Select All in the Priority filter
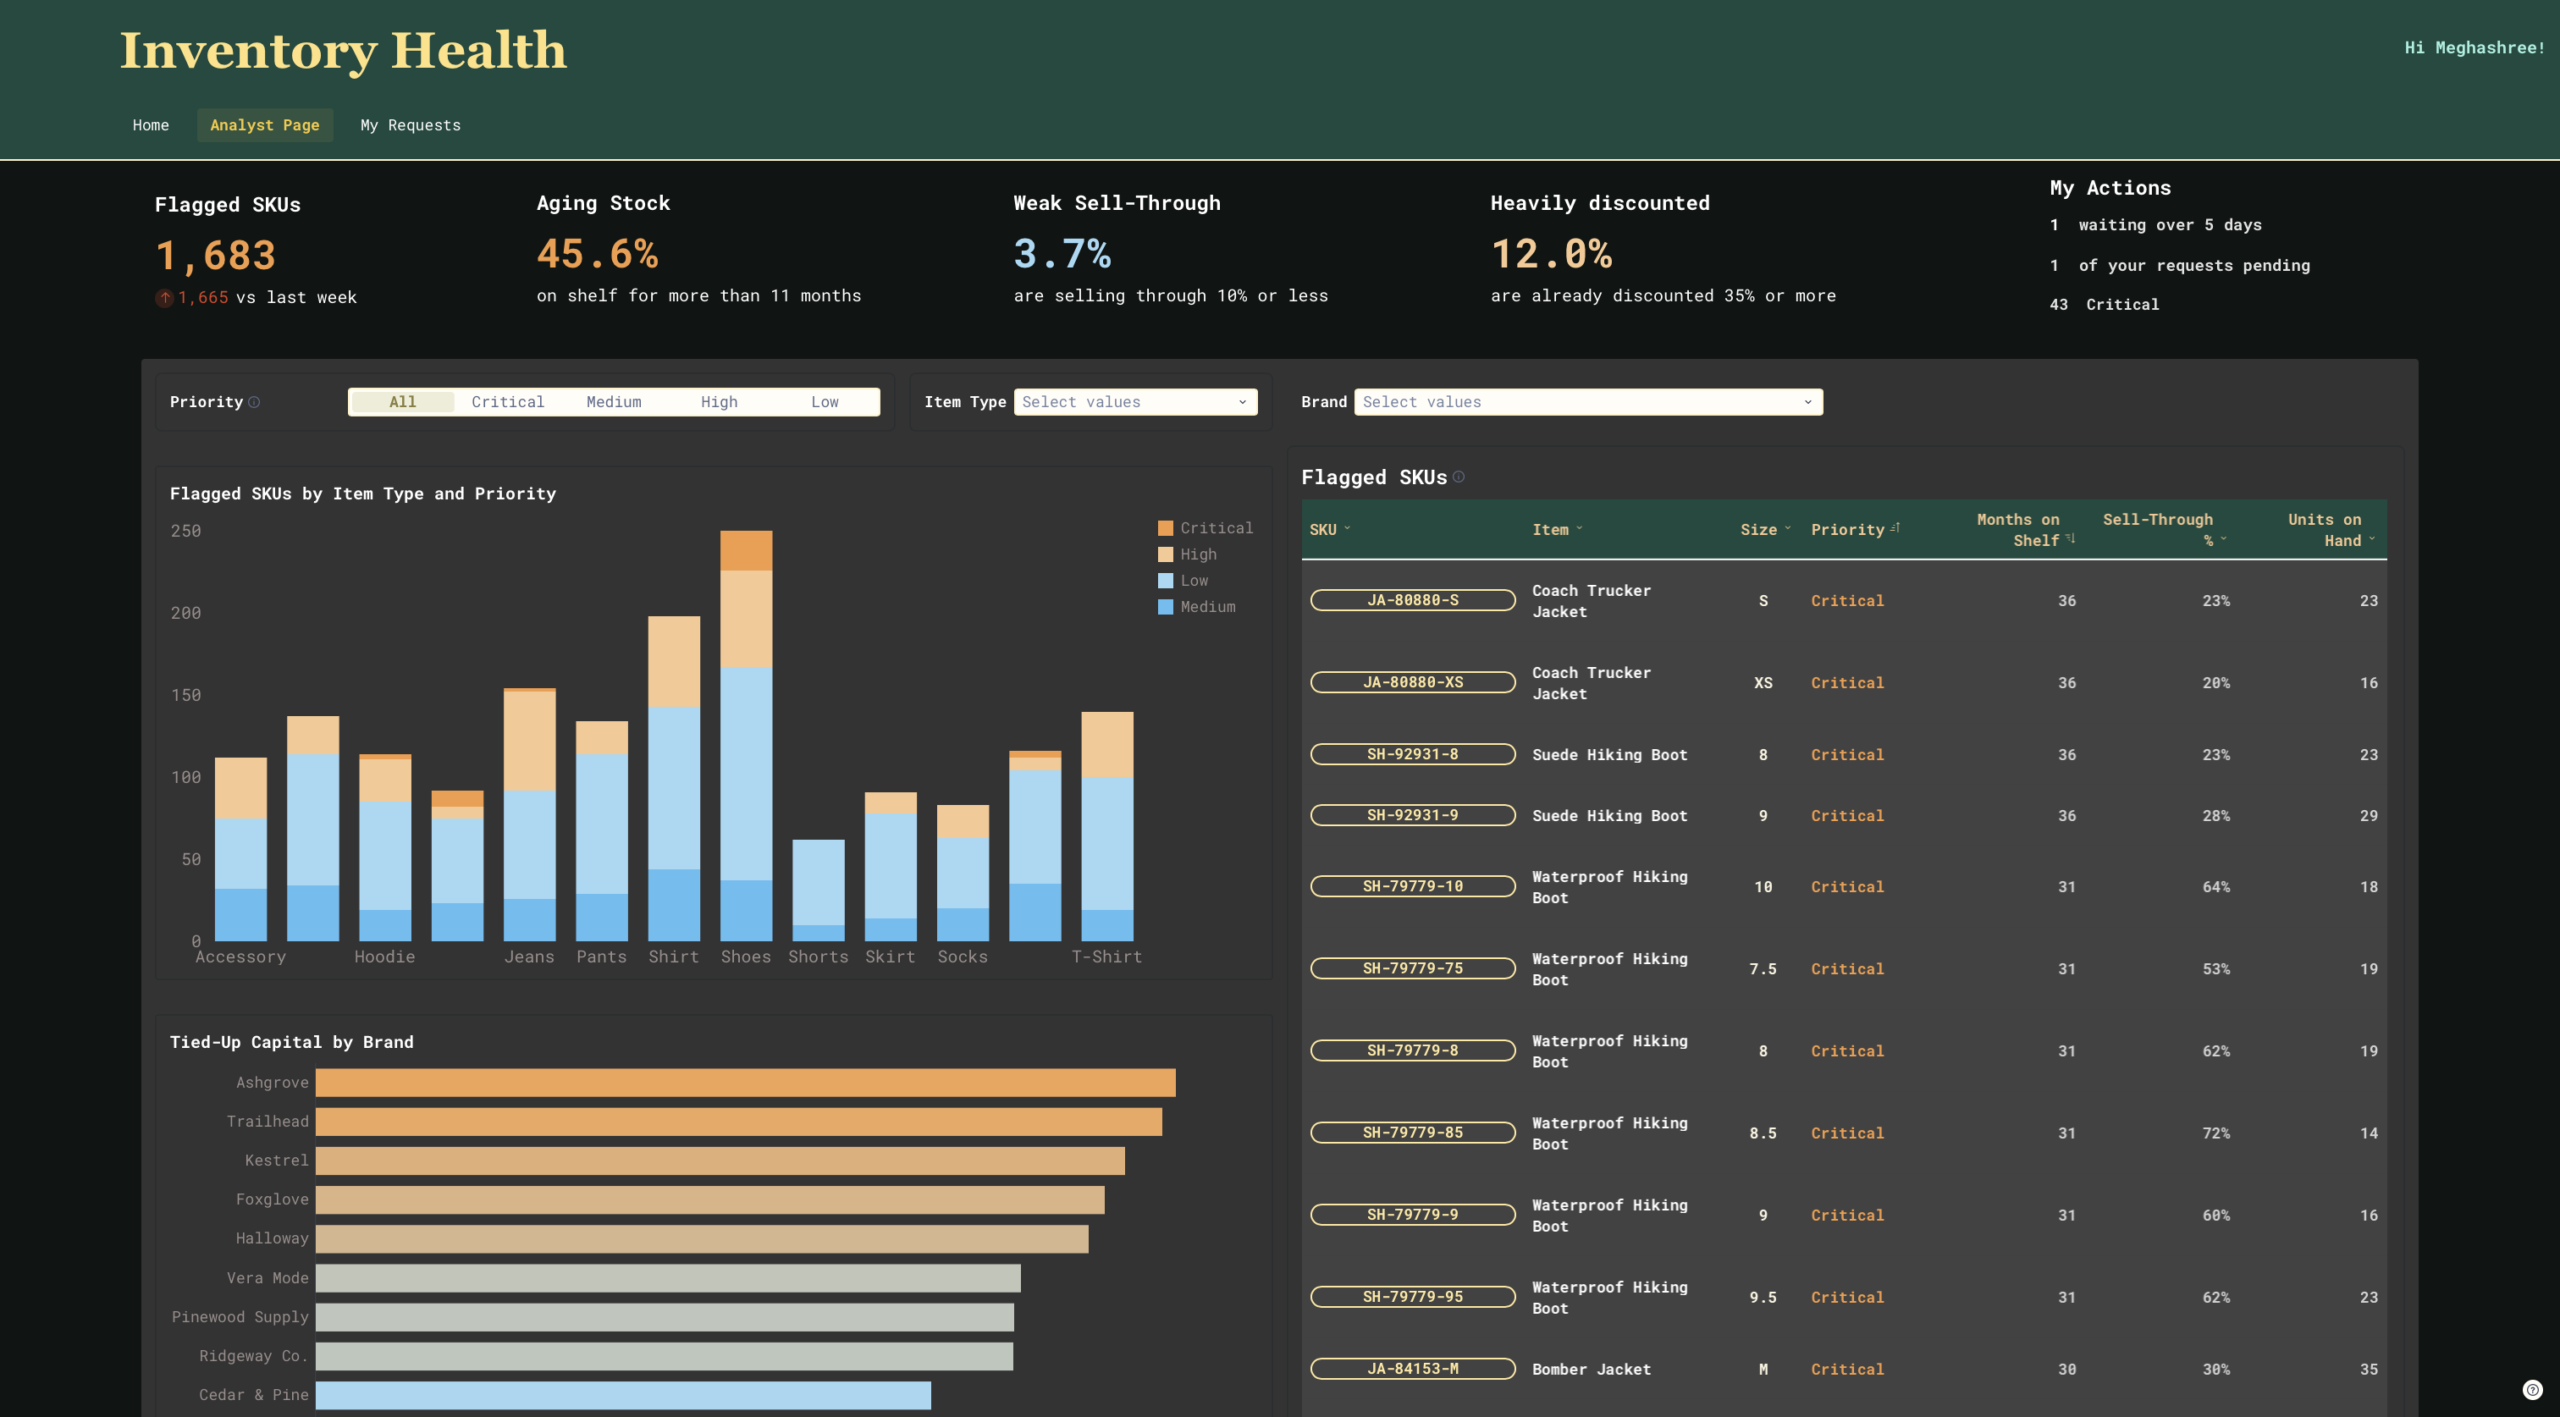The width and height of the screenshot is (2560, 1417). (x=403, y=402)
